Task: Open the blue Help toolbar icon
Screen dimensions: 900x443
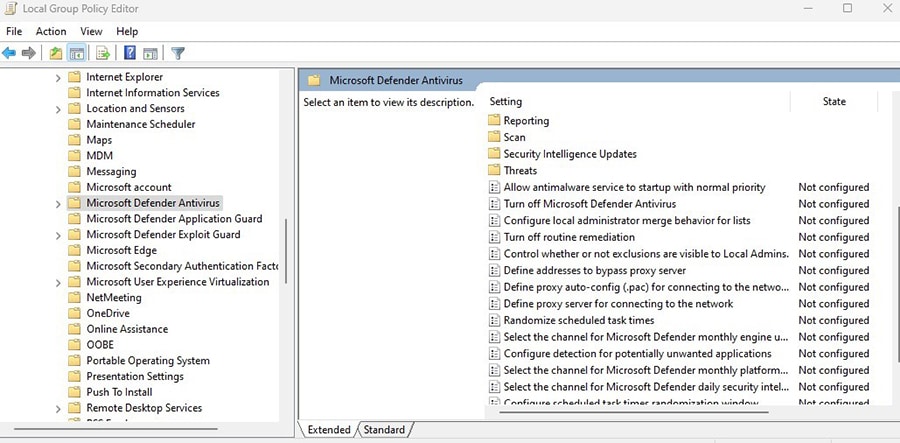Action: click(x=130, y=53)
